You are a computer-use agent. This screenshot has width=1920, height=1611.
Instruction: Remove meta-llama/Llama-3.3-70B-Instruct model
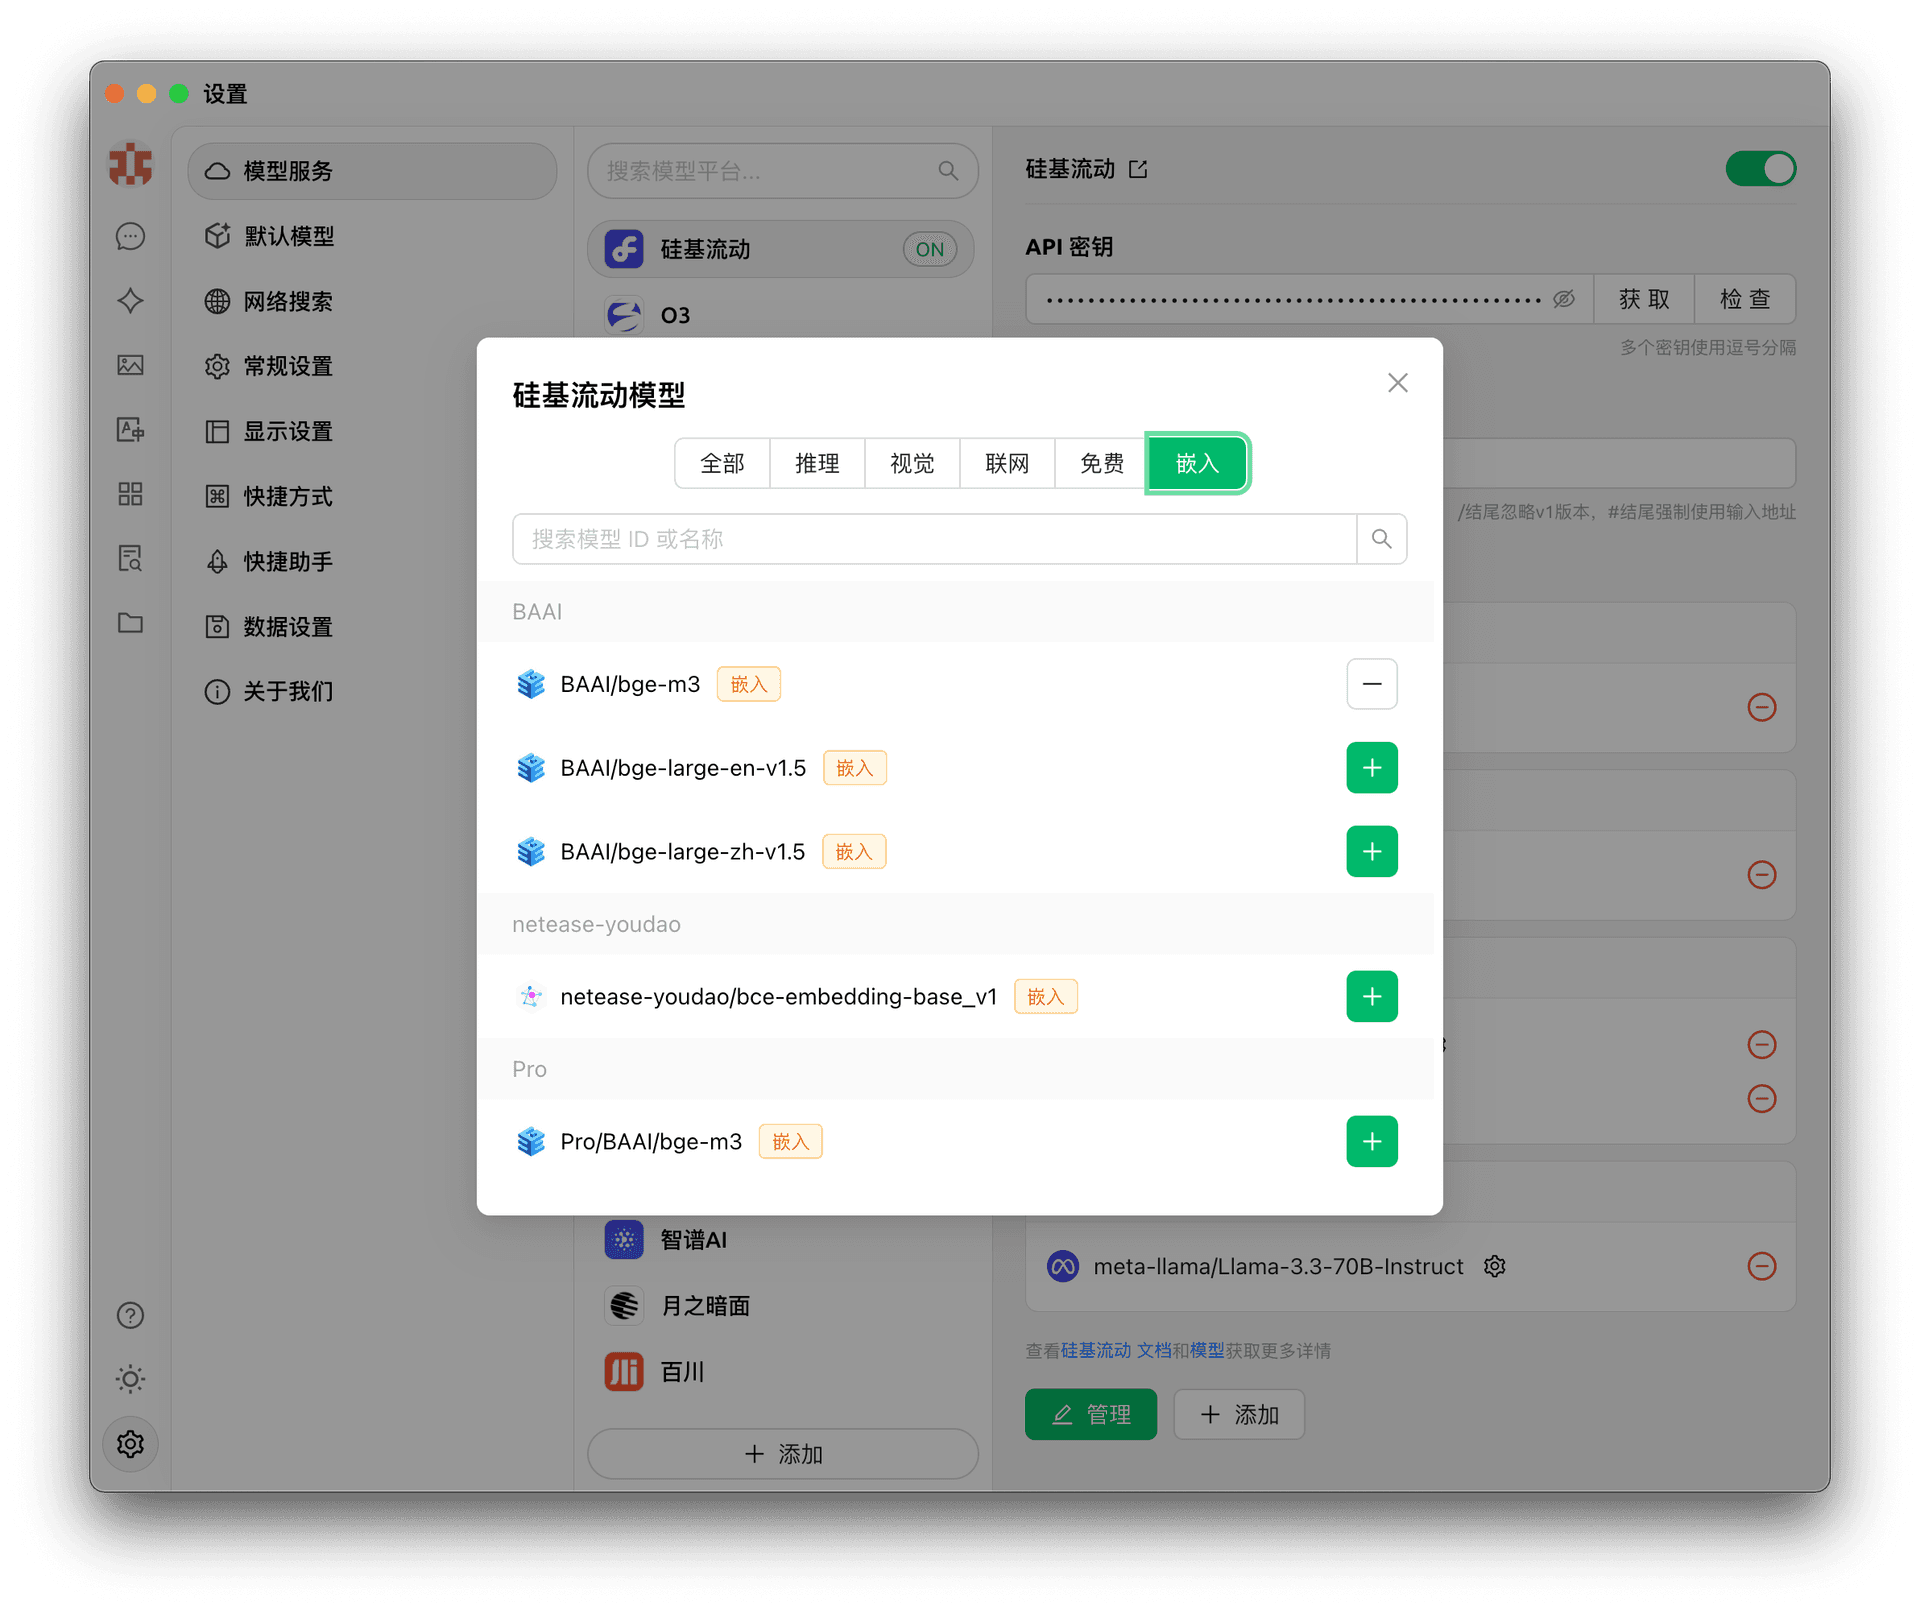(x=1761, y=1266)
